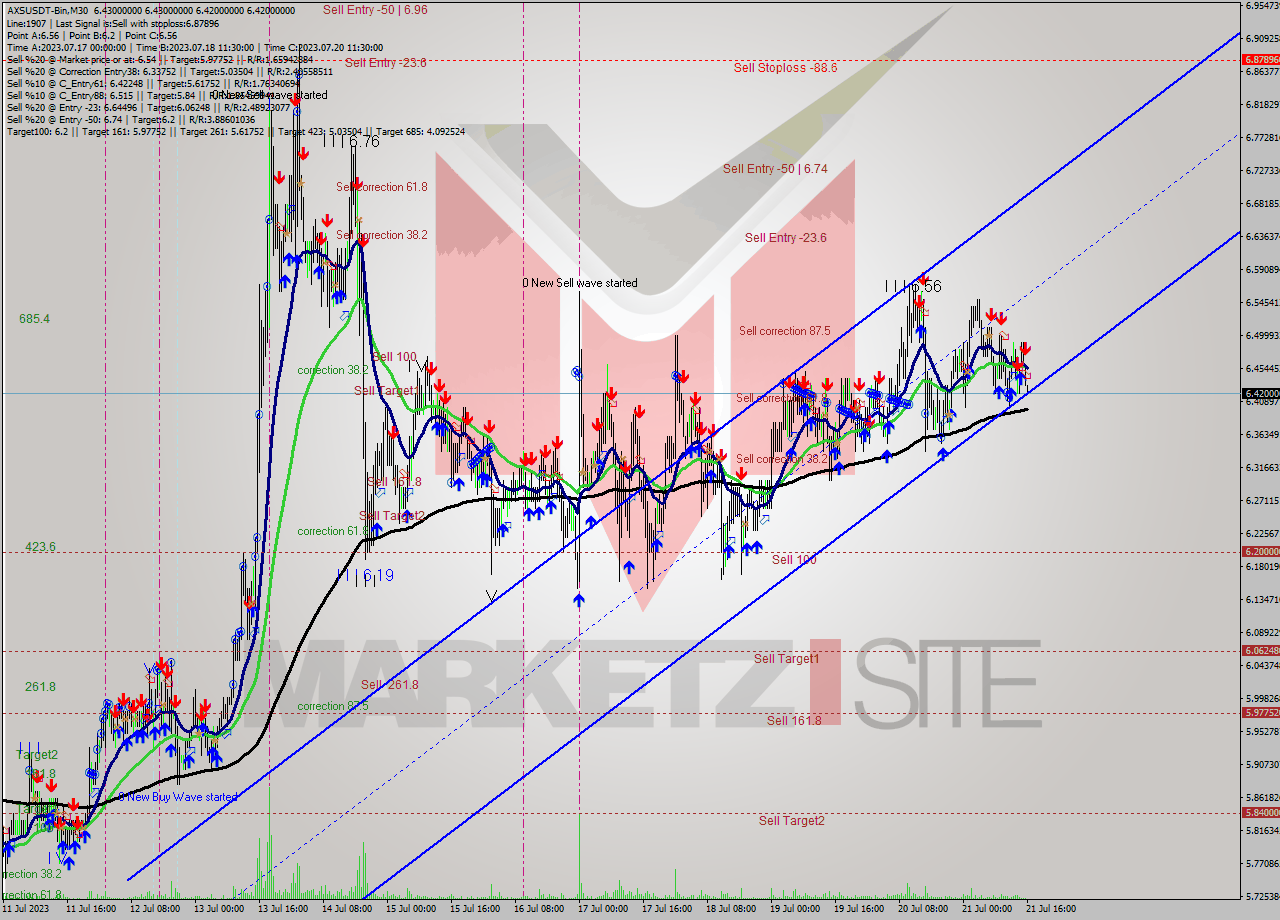1280x920 pixels.
Task: Click the '15 Jul 00:00' time label
Action: (x=413, y=909)
